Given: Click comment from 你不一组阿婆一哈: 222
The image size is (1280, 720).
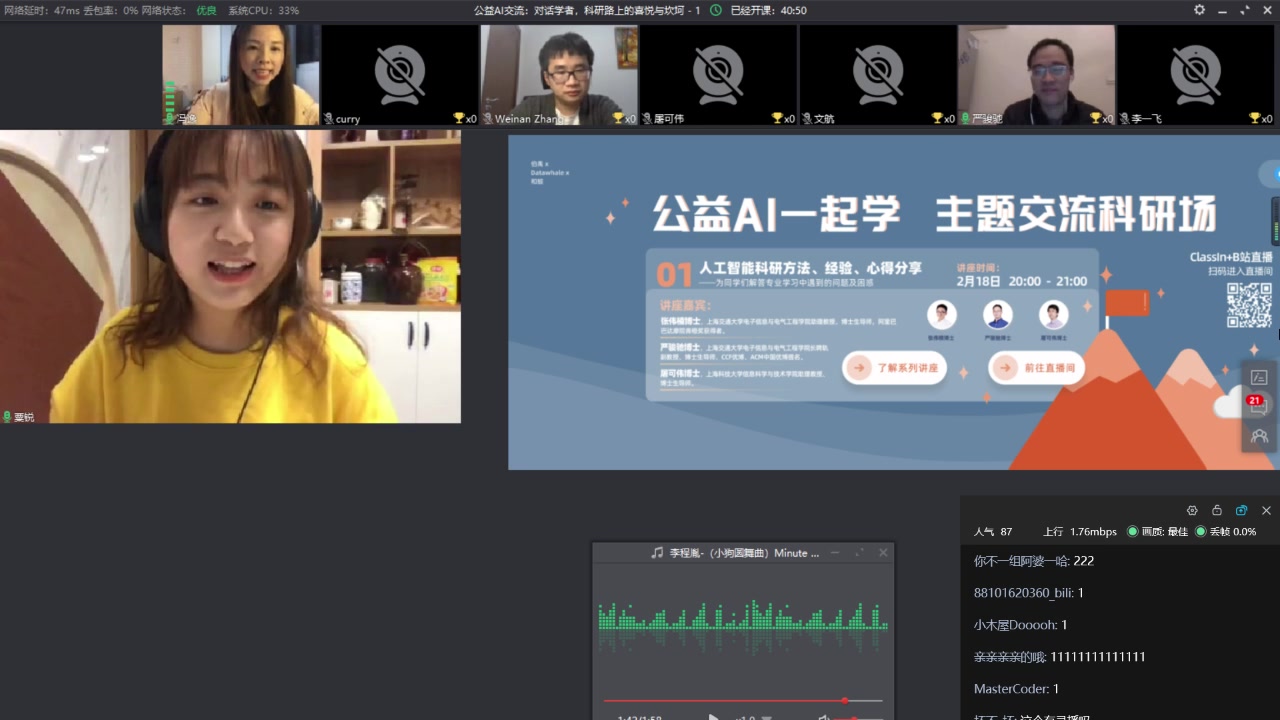Looking at the screenshot, I should [x=1034, y=561].
